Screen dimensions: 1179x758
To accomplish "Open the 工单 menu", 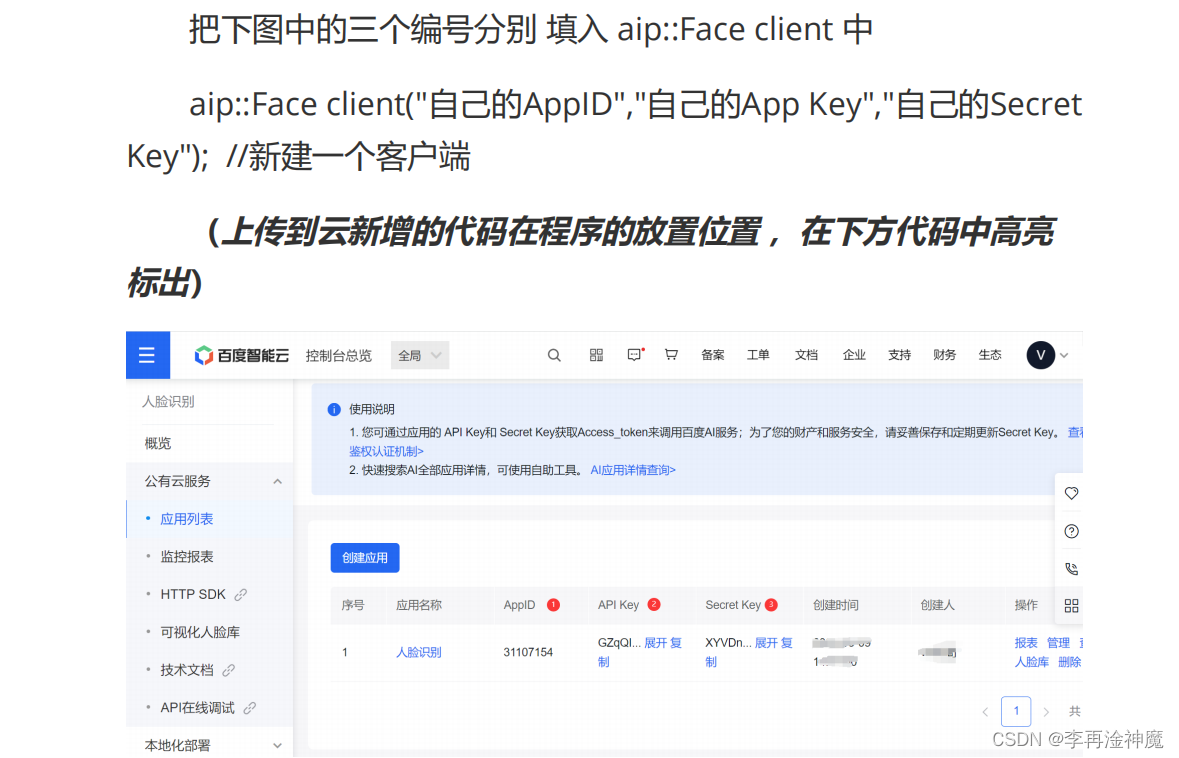I will pos(758,355).
